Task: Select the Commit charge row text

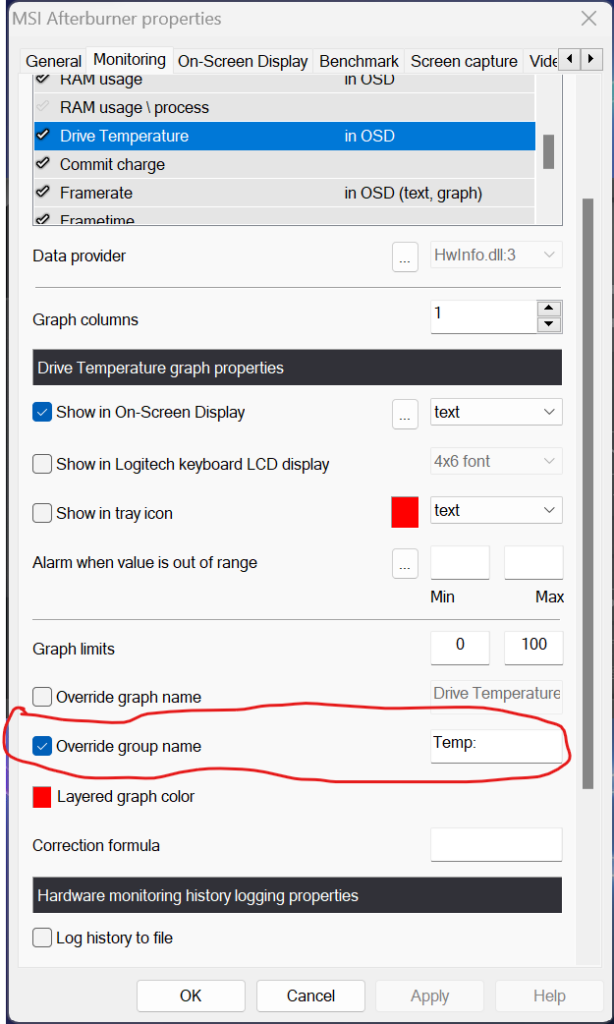Action: click(x=112, y=165)
